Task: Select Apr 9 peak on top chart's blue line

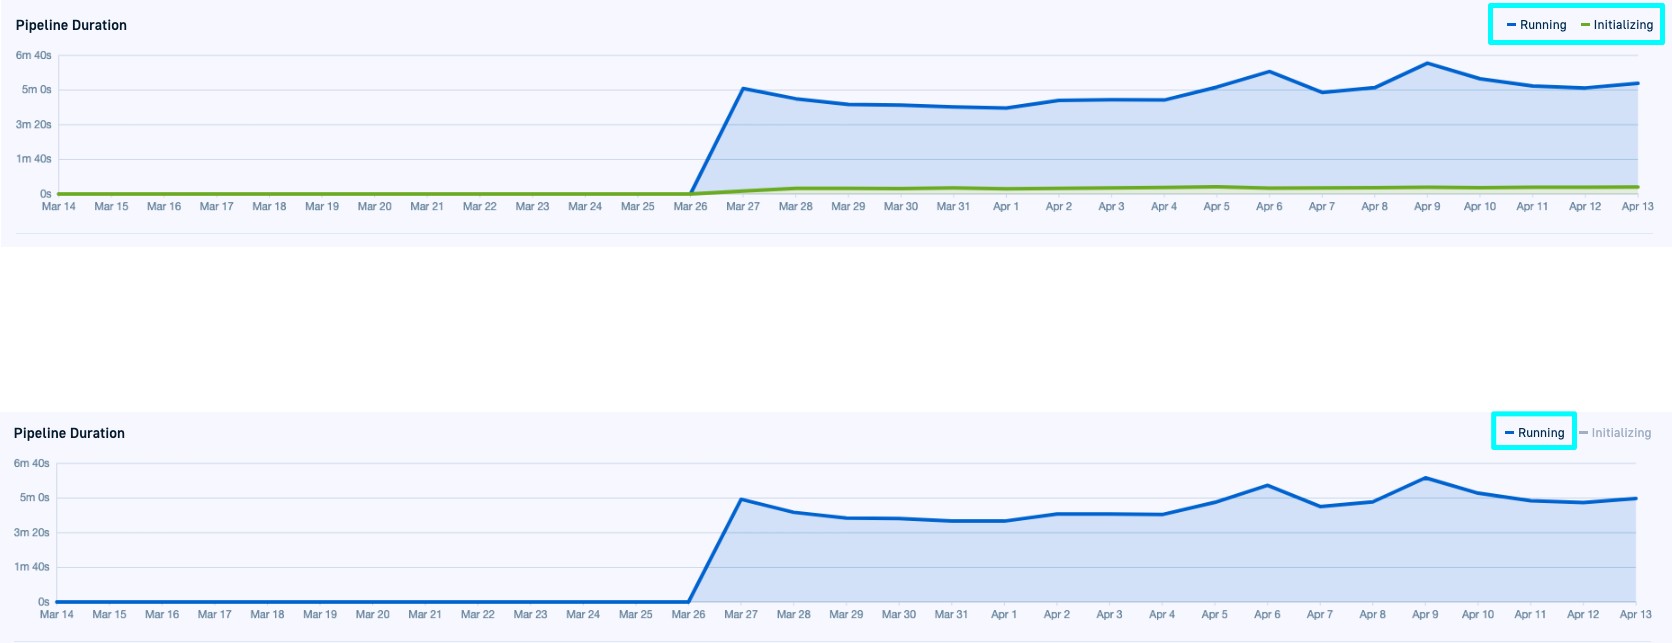Action: [x=1427, y=63]
